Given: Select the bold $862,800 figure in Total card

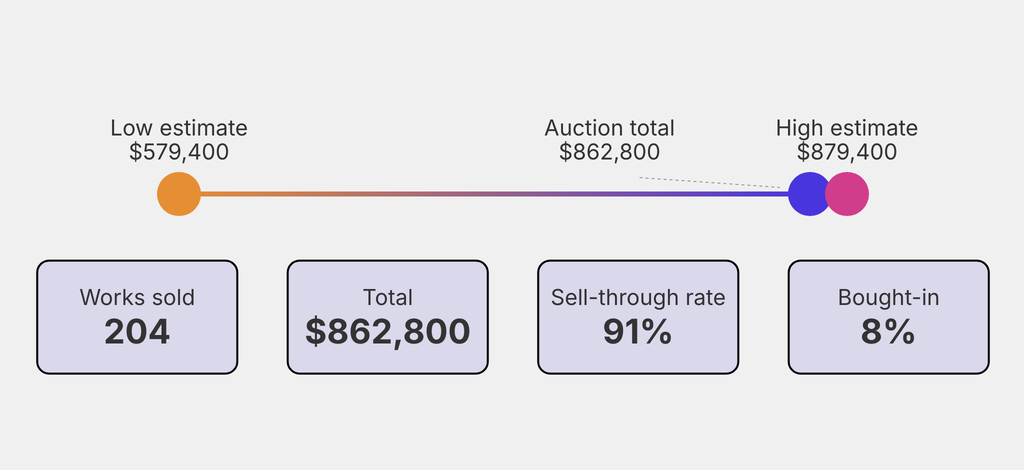Looking at the screenshot, I should point(388,331).
